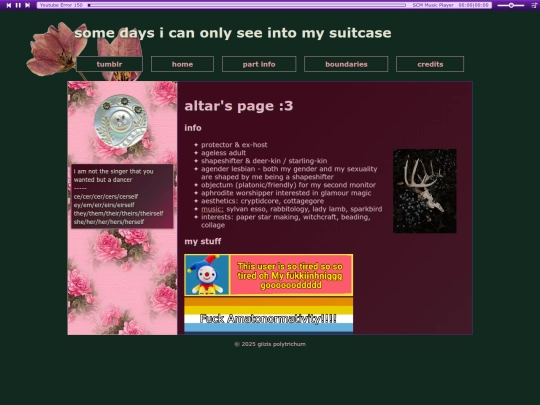Skip to next track in music player
Screen dimensions: 540x405
pyautogui.click(x=28, y=5)
